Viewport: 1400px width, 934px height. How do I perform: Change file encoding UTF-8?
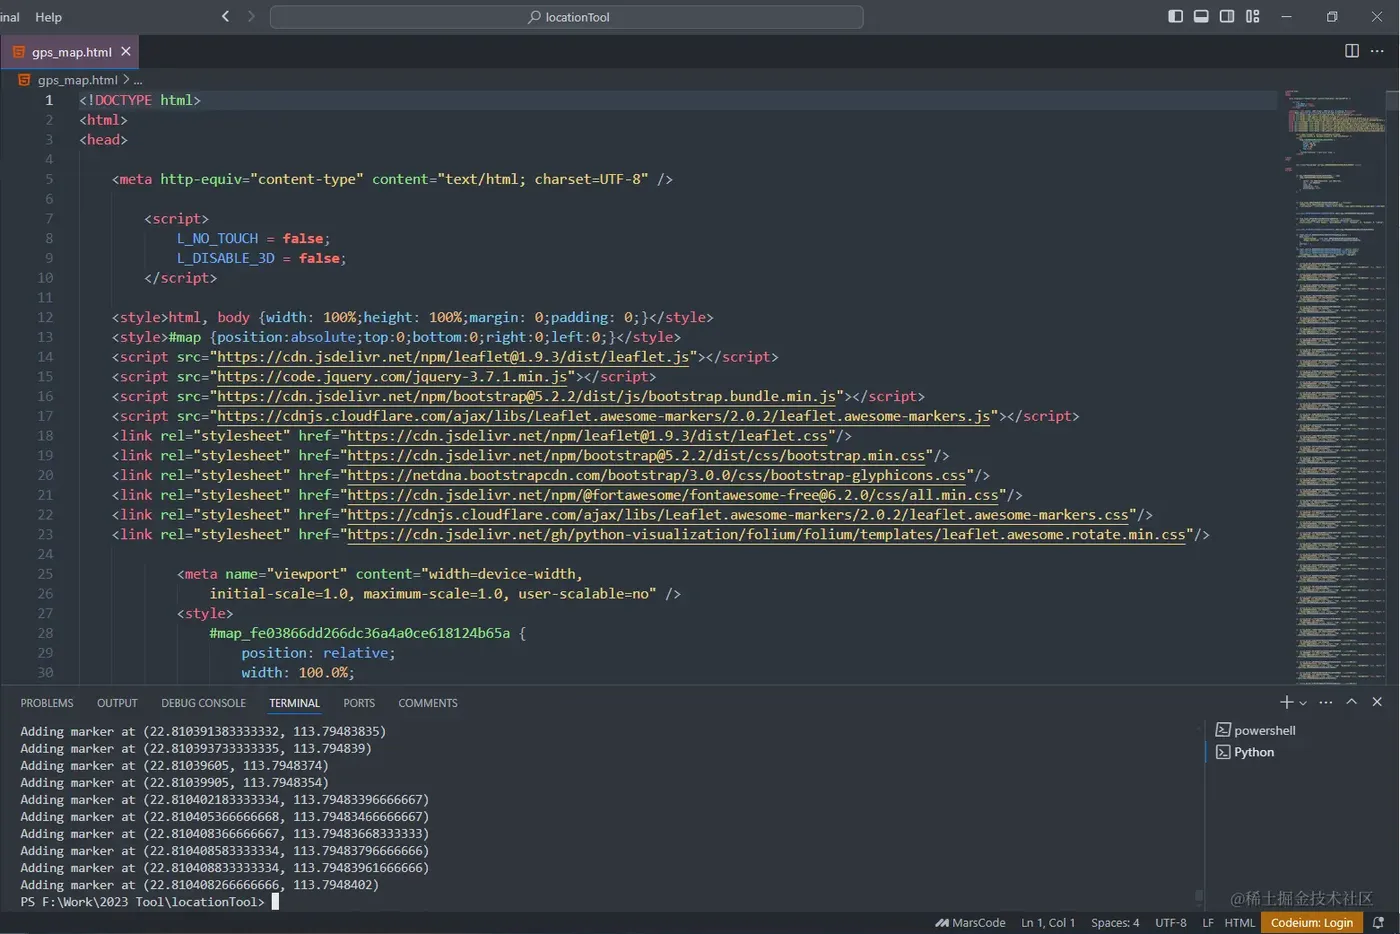(1171, 923)
